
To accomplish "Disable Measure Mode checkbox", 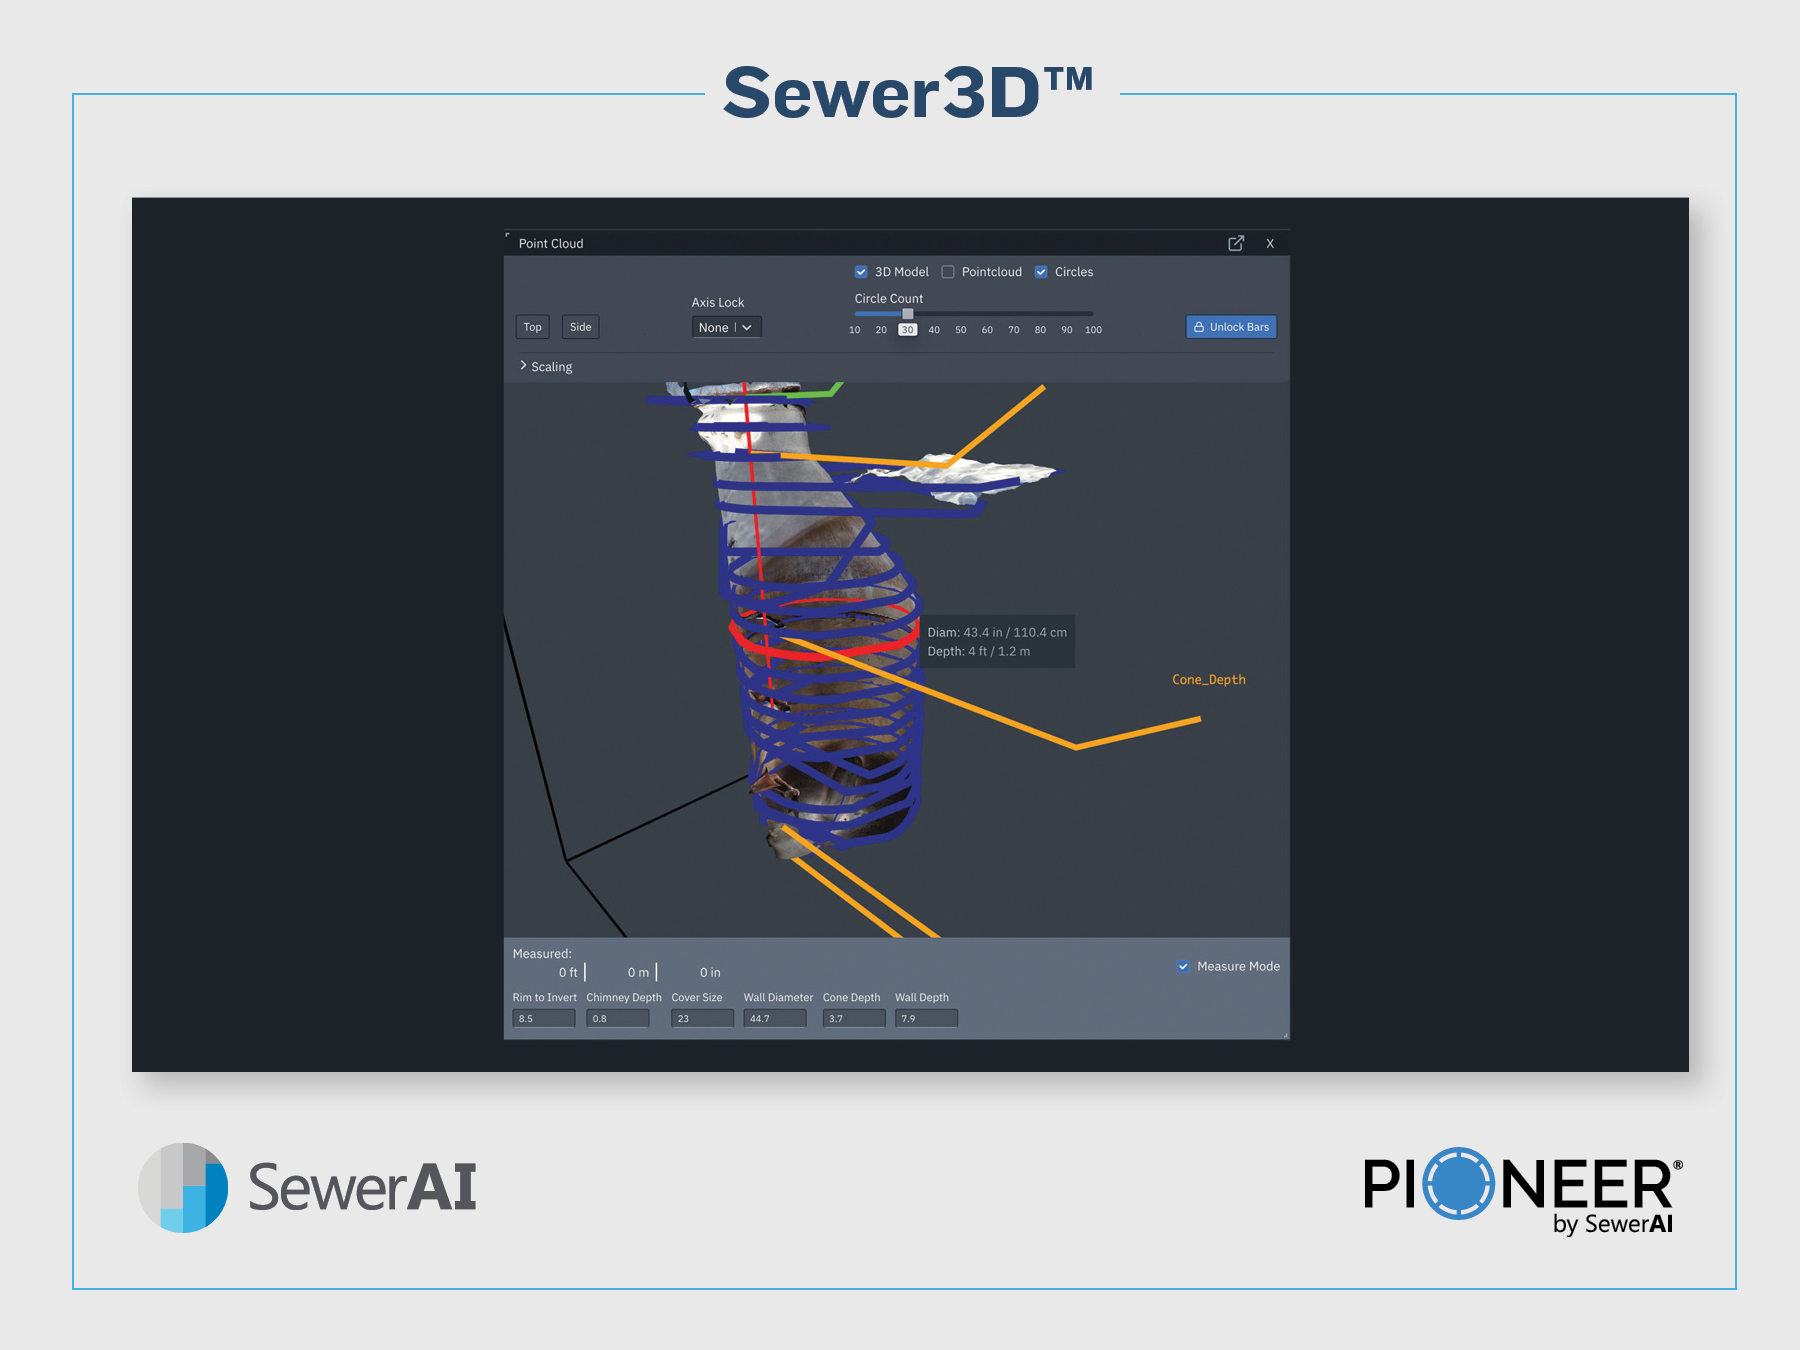I will coord(1184,966).
